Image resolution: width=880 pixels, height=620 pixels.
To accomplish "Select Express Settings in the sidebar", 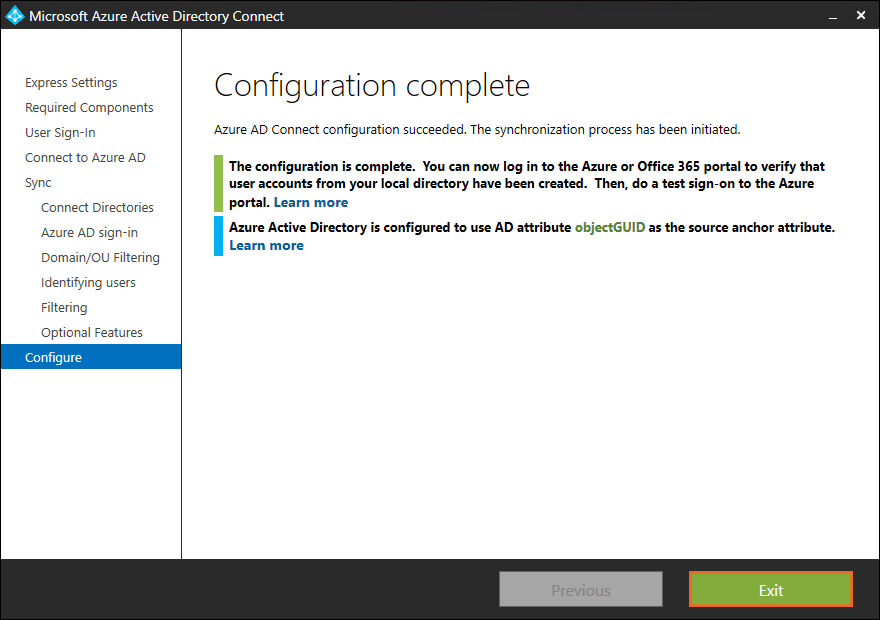I will [x=71, y=83].
